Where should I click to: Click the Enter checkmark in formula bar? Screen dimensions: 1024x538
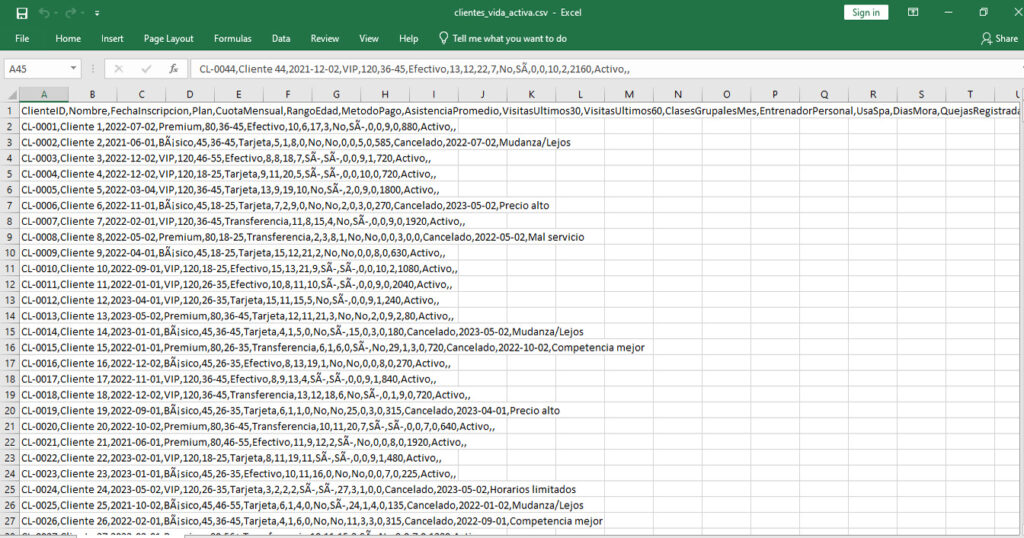(146, 69)
